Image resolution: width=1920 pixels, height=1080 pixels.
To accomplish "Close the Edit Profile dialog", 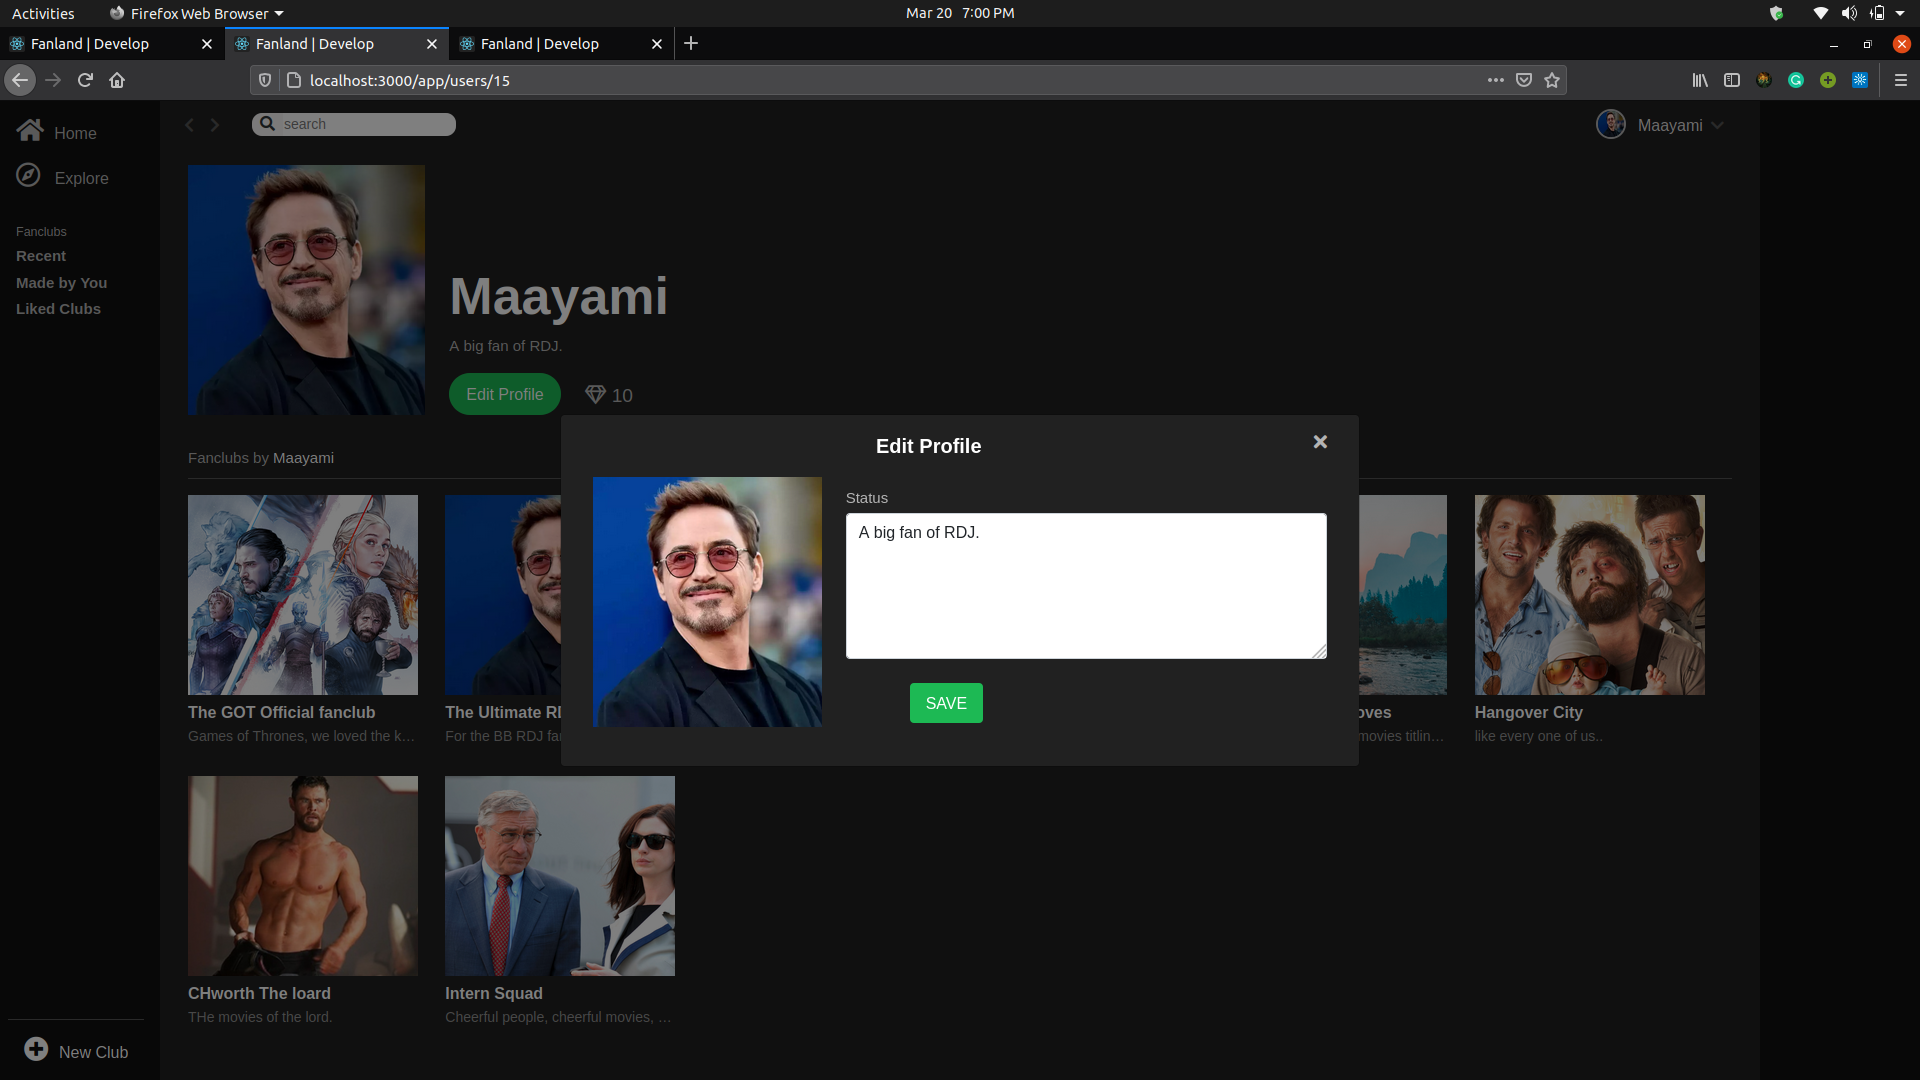I will (x=1319, y=441).
